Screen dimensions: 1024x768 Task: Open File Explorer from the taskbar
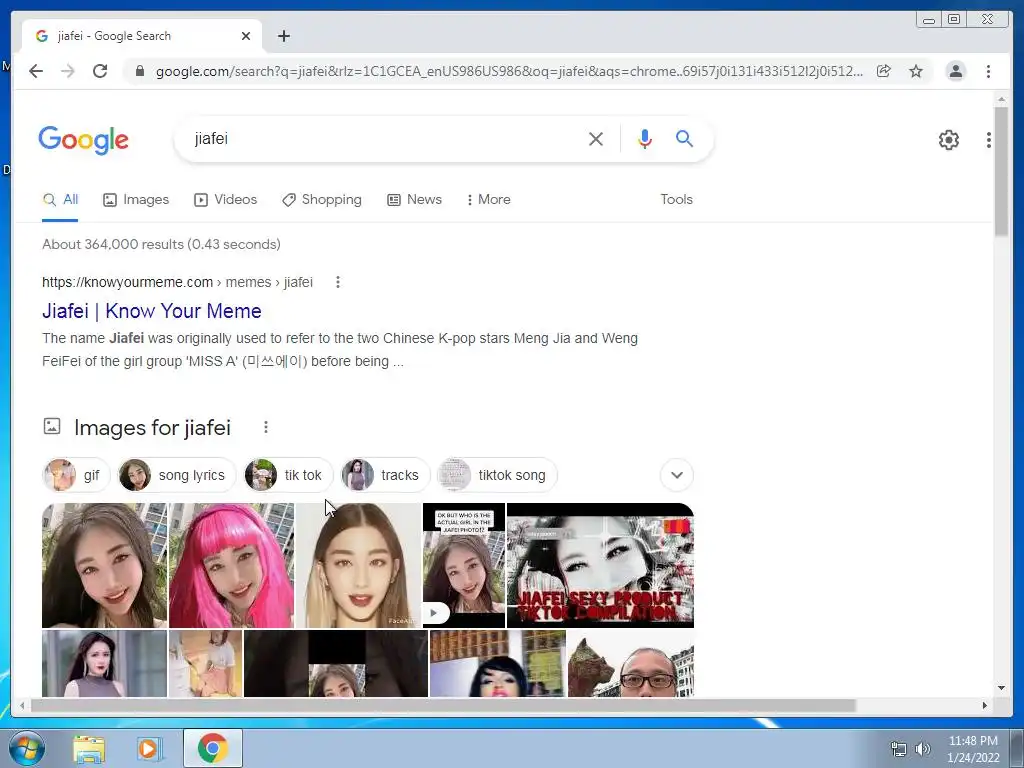coord(89,748)
